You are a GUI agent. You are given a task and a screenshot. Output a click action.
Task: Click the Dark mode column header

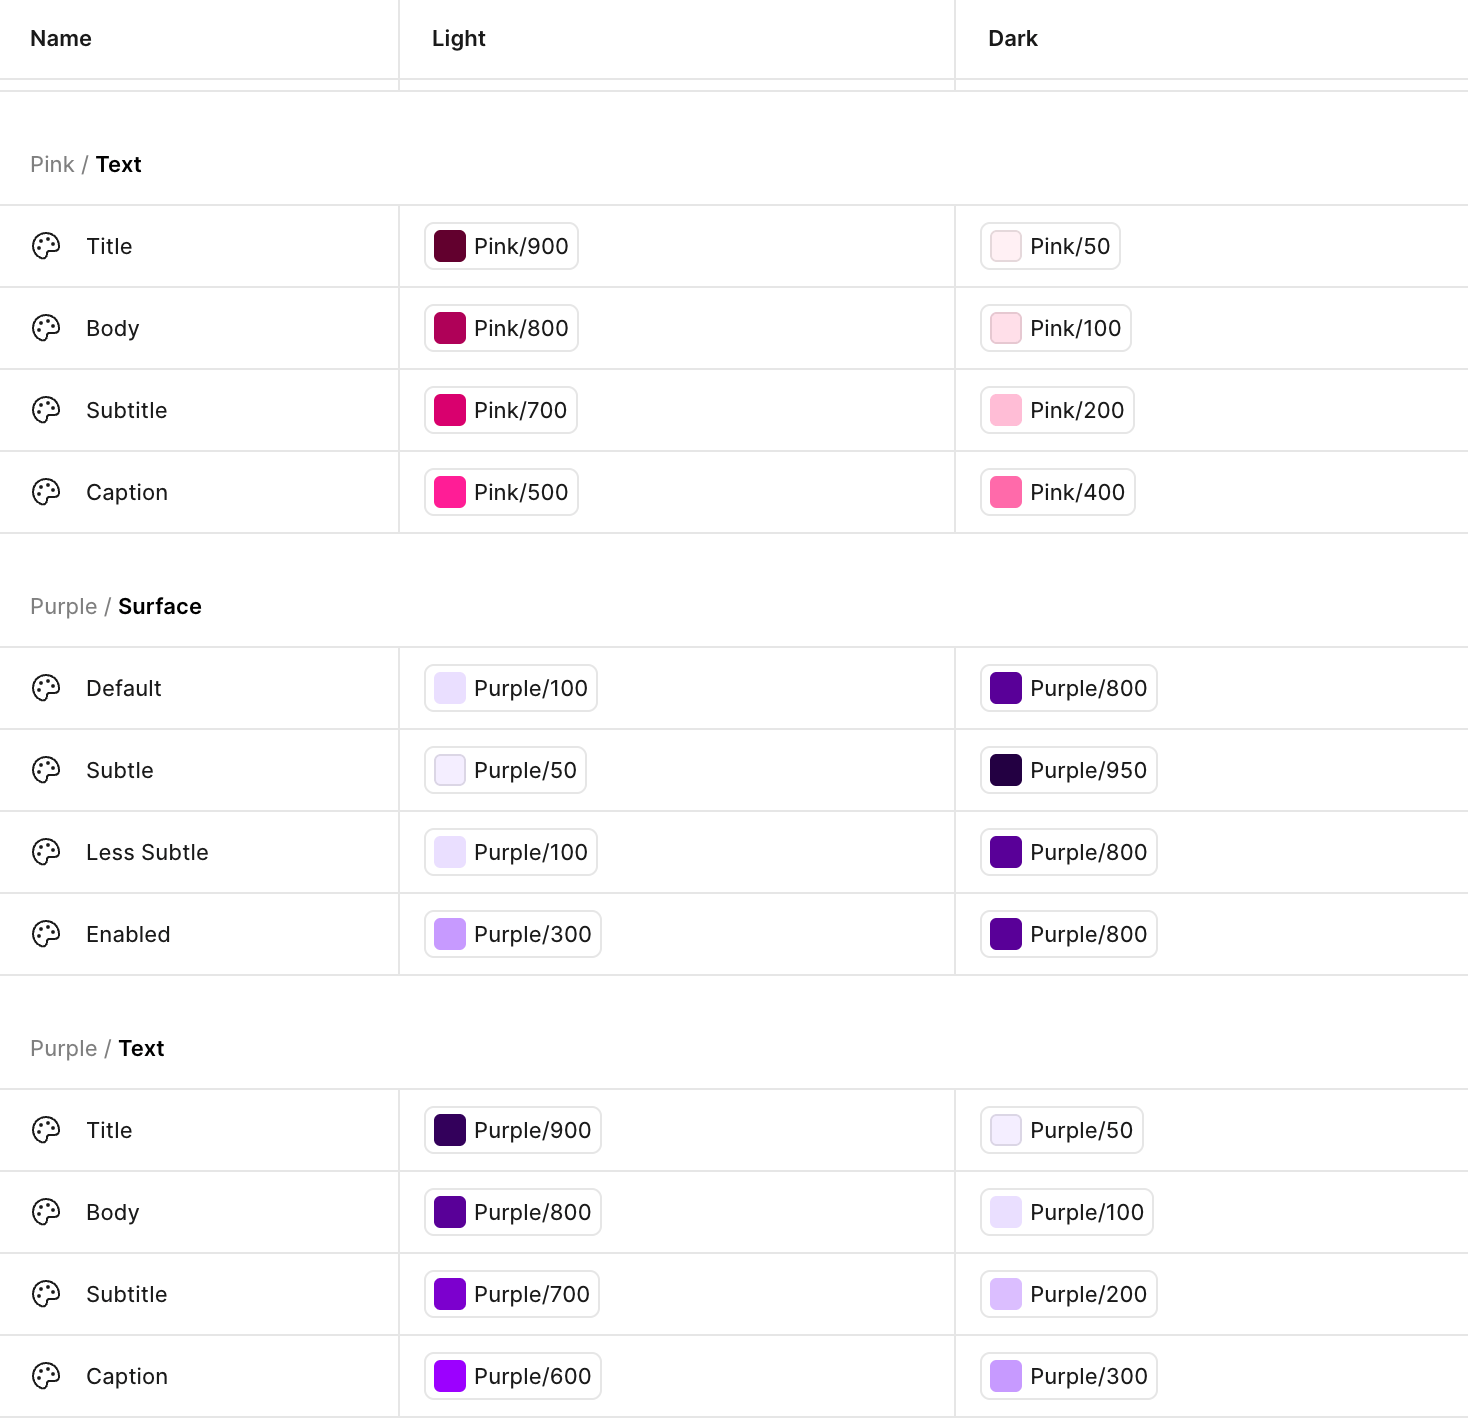coord(1013,38)
